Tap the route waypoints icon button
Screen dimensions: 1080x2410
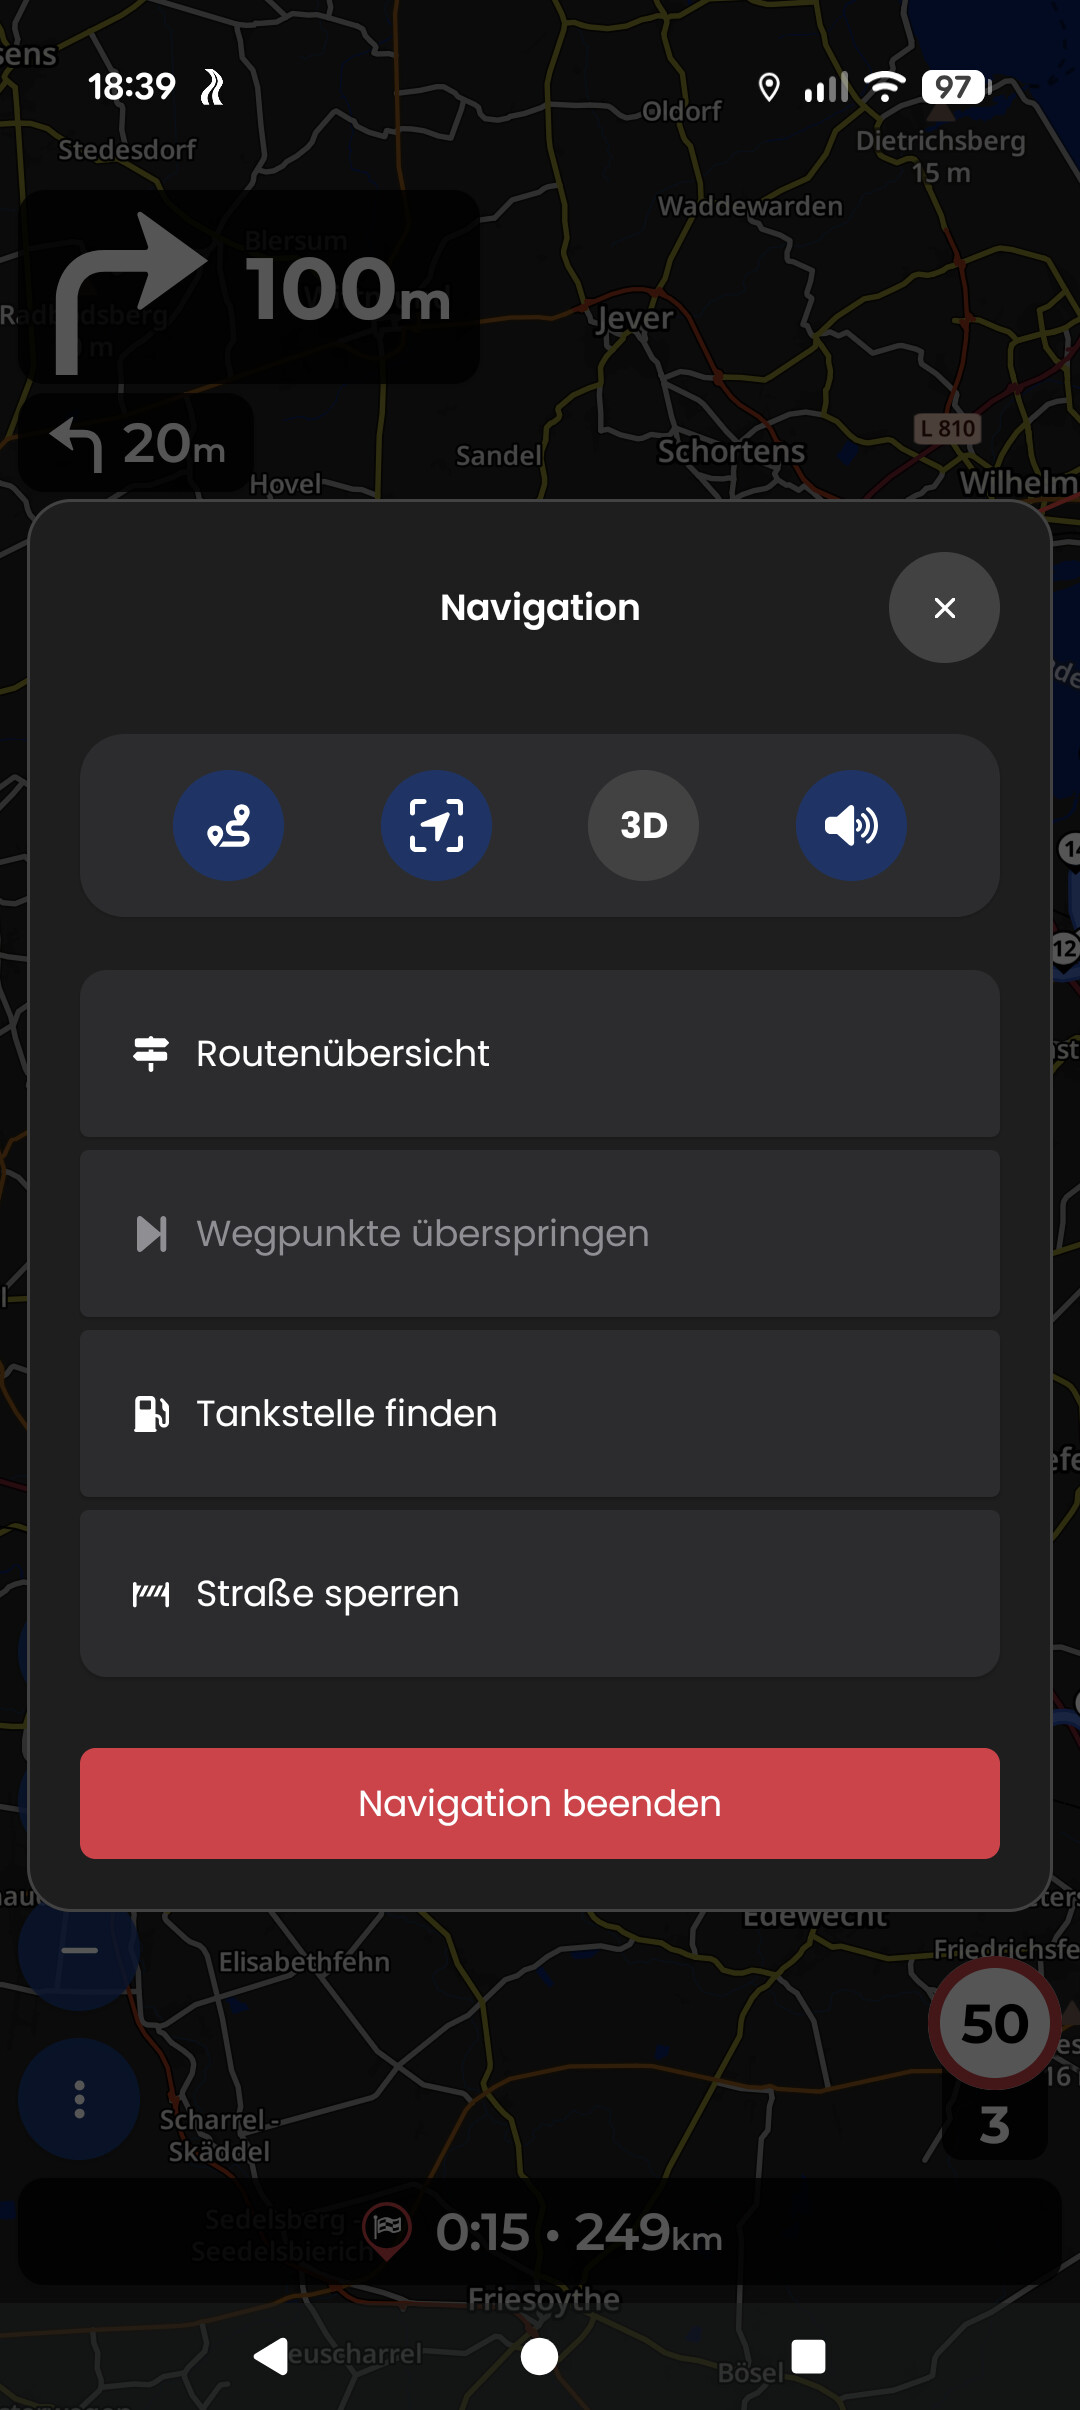click(x=228, y=825)
